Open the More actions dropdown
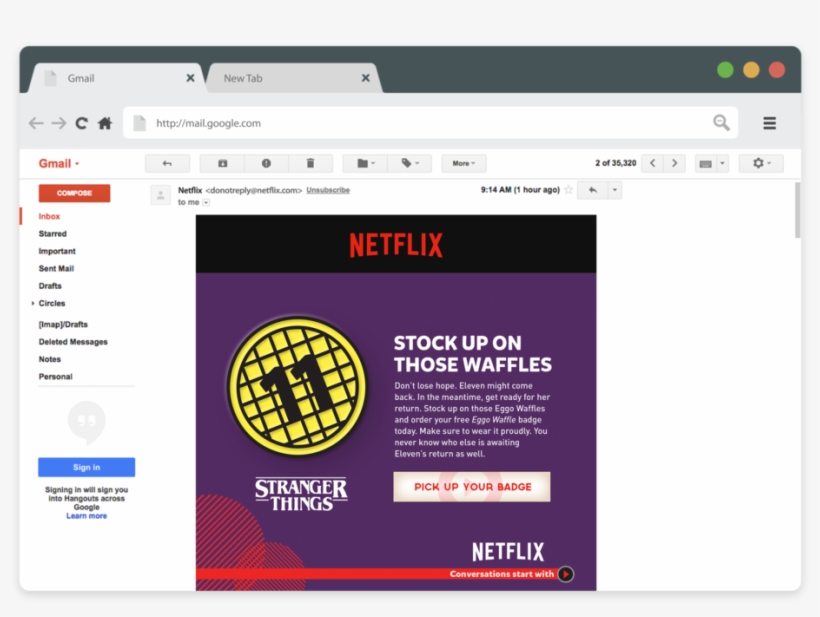 tap(464, 164)
